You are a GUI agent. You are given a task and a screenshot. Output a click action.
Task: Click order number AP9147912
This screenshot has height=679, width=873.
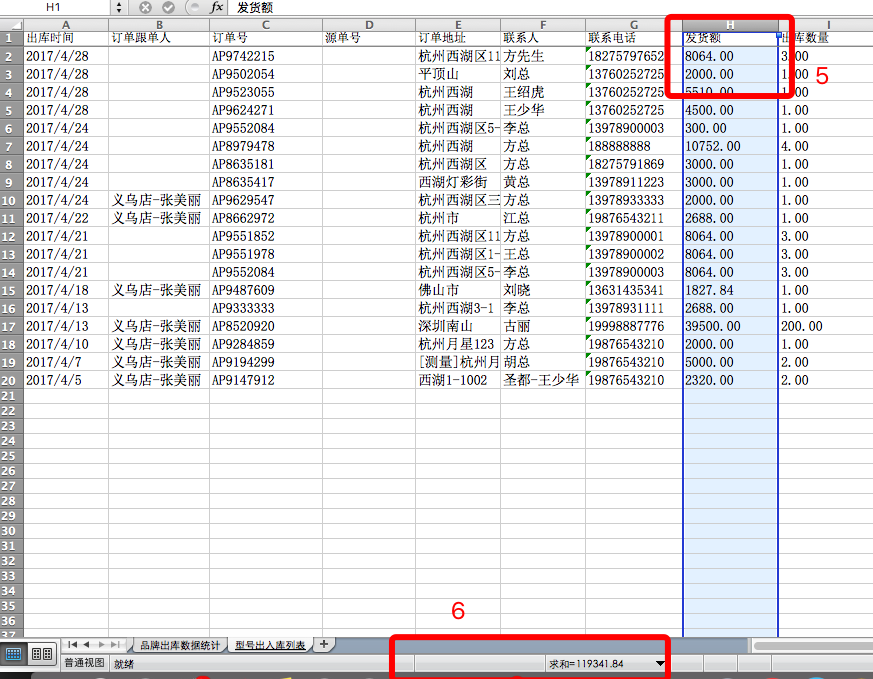pos(266,380)
